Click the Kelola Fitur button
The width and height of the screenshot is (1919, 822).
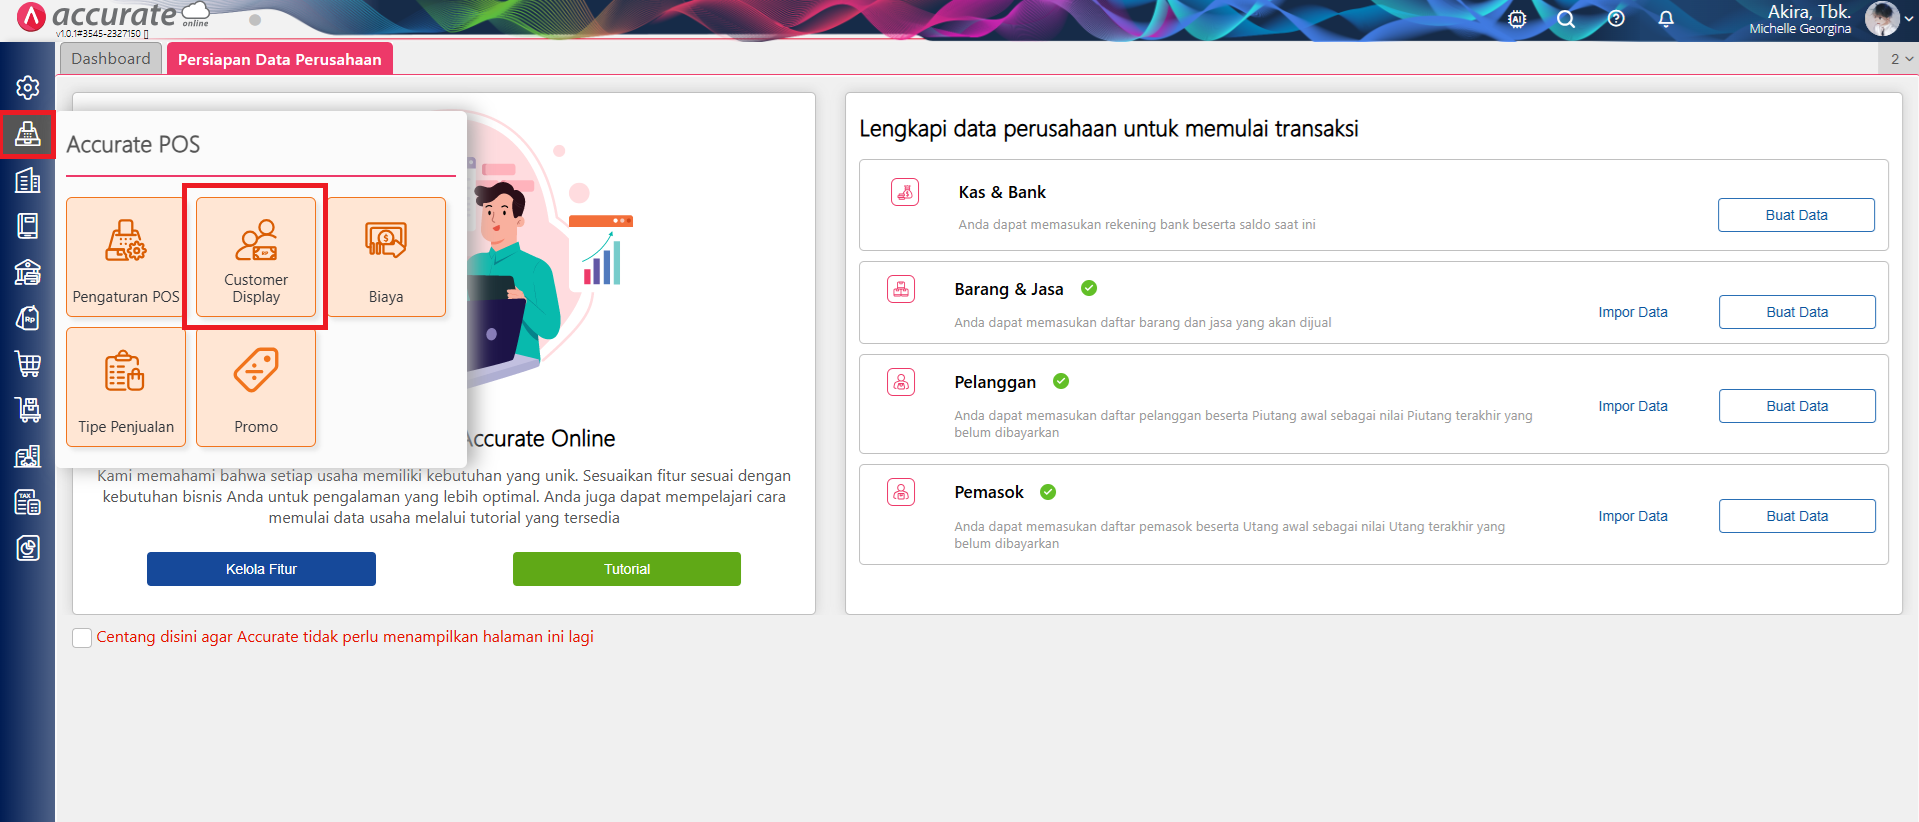tap(261, 569)
